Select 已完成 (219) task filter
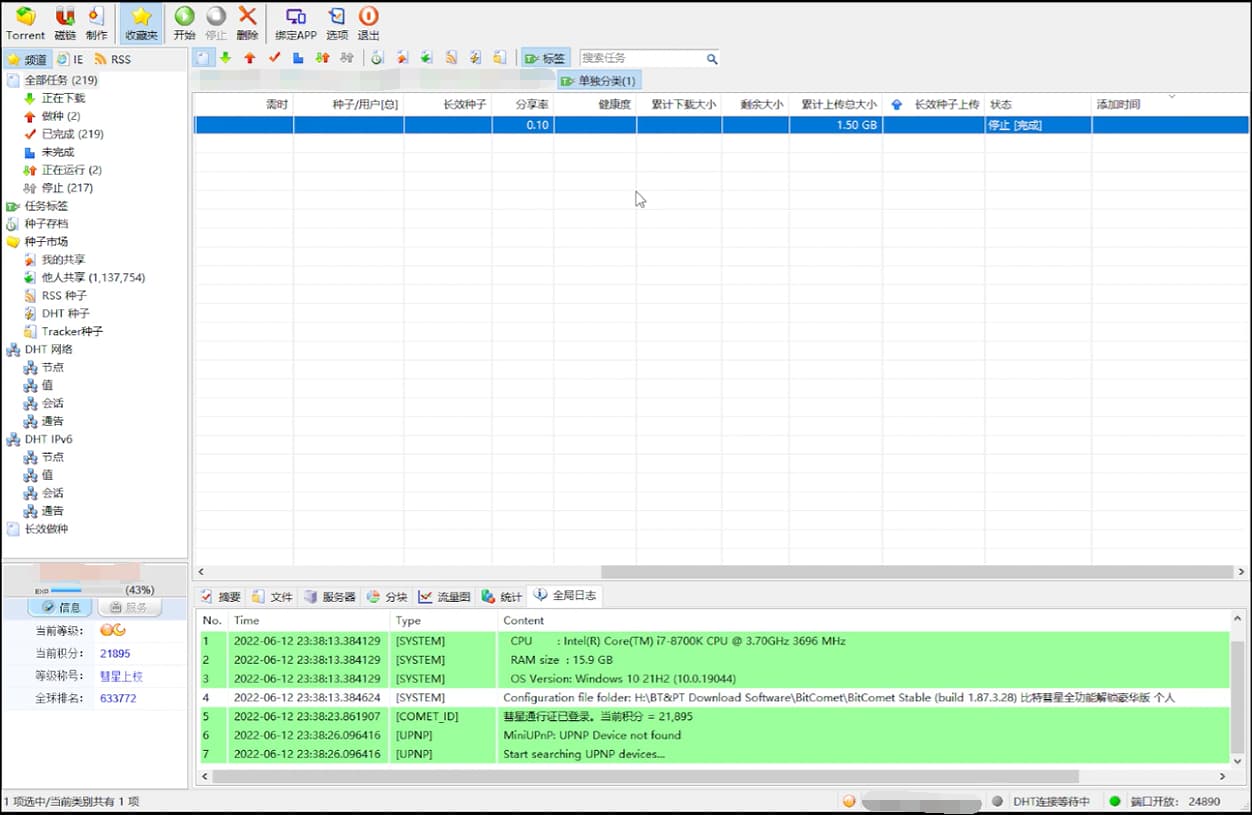 point(72,134)
